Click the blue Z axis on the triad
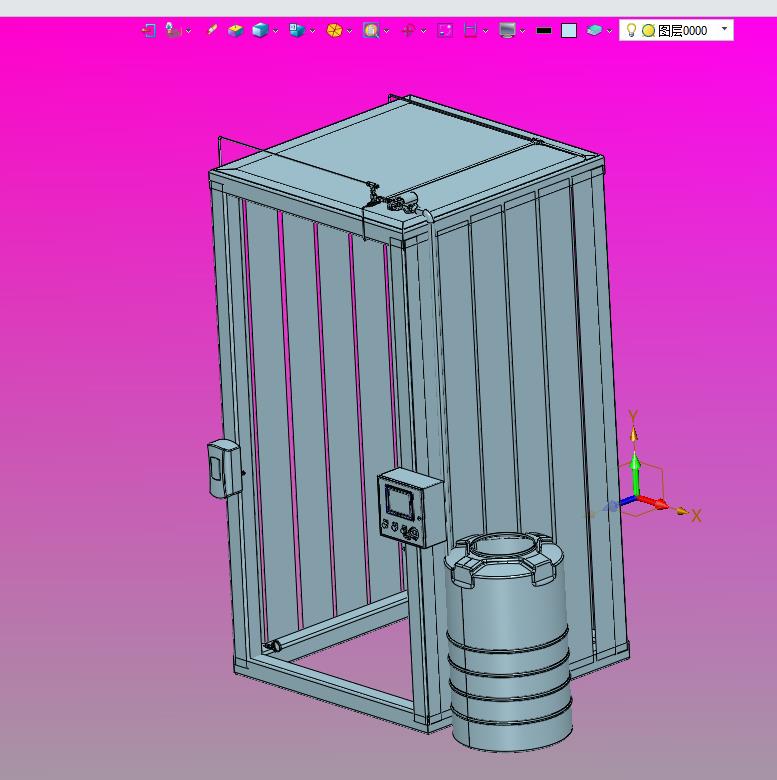 (628, 499)
